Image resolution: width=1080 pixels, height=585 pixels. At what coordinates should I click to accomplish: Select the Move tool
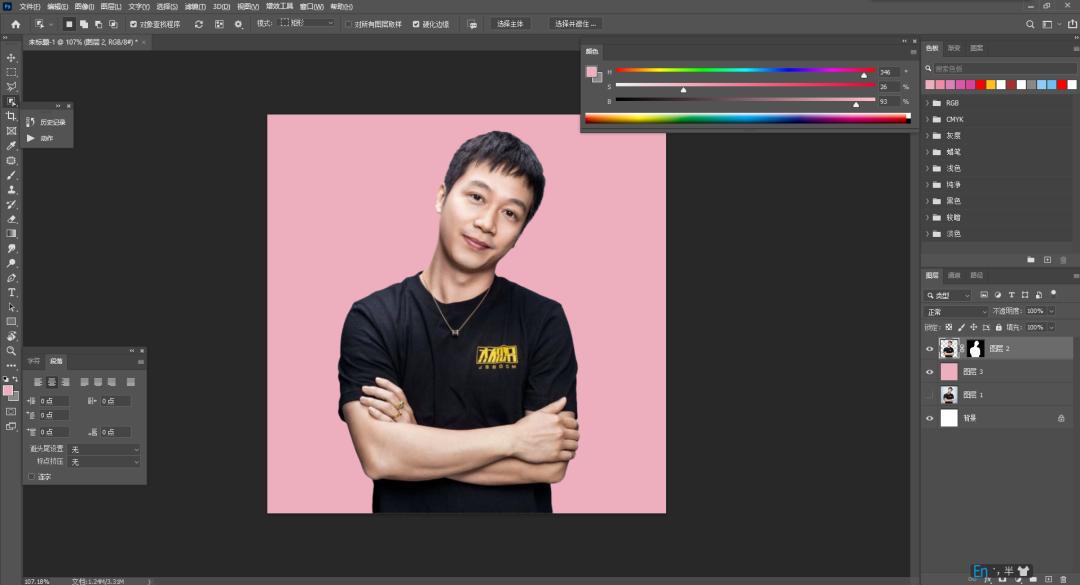tap(11, 58)
